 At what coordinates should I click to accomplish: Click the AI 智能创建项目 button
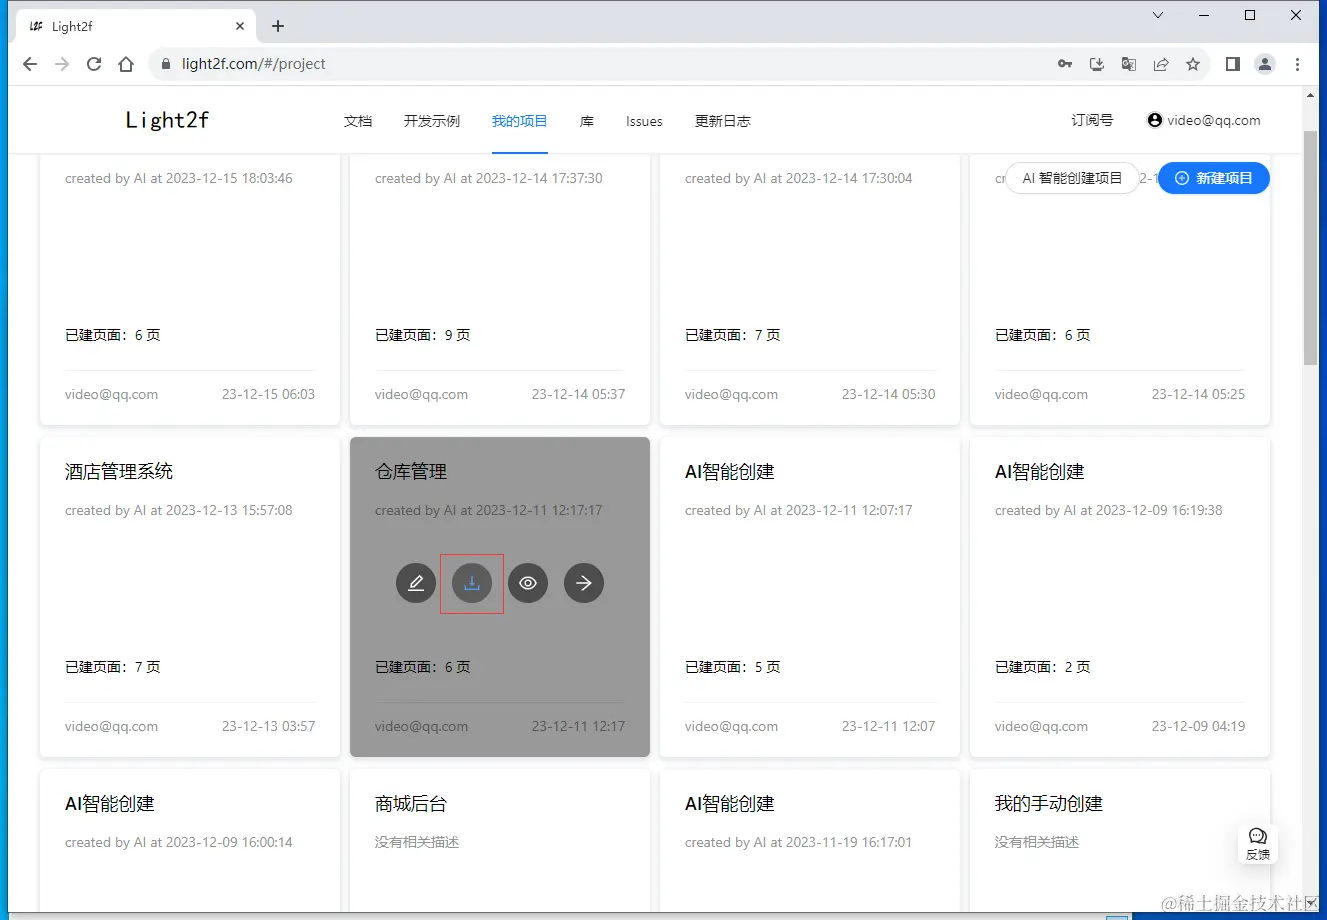1072,178
